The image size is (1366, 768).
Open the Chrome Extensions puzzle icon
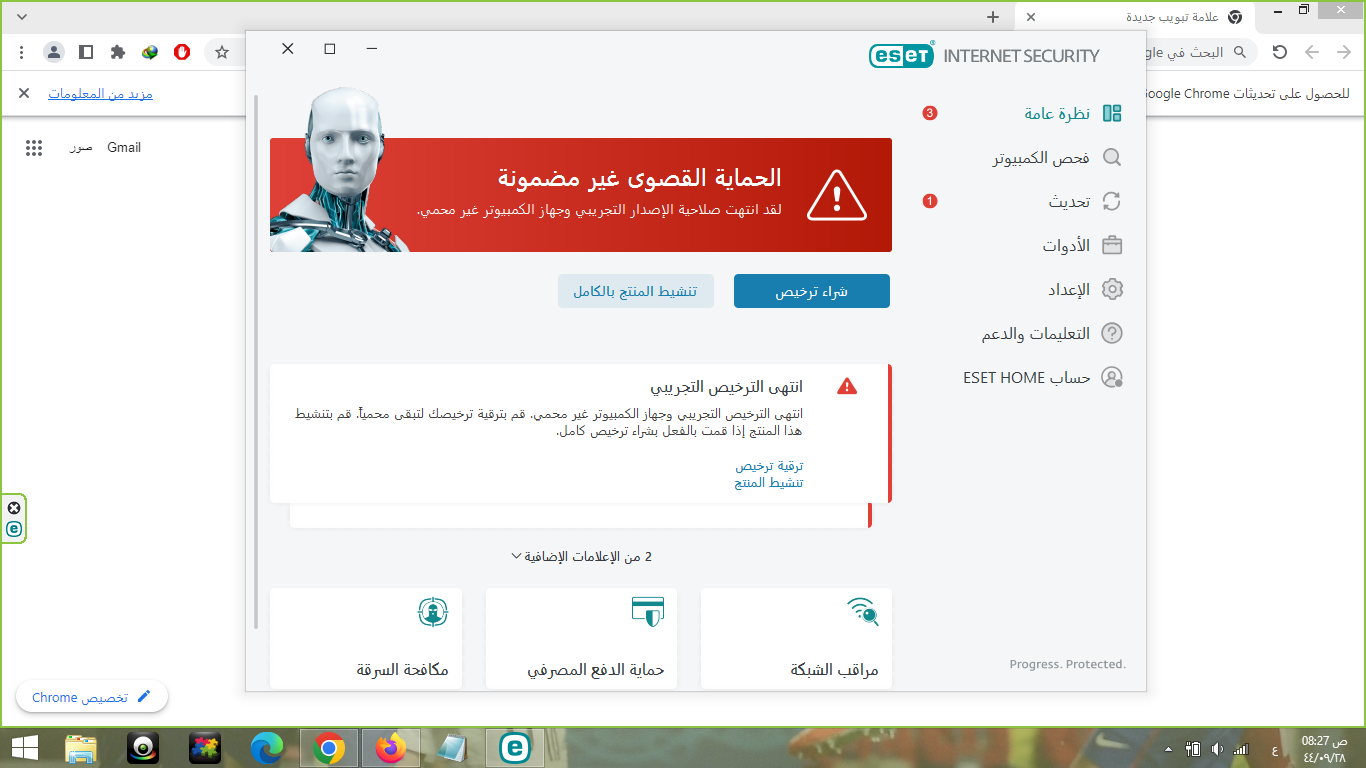pyautogui.click(x=118, y=51)
